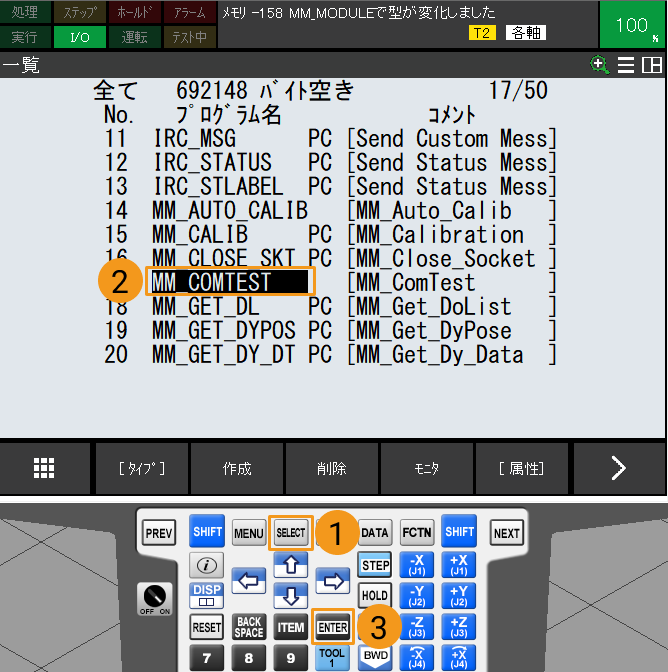Click the ENTER key
This screenshot has height=672, width=668.
point(333,627)
